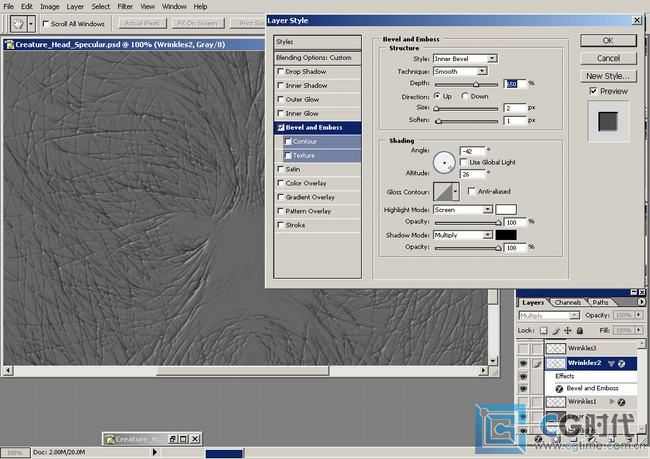The width and height of the screenshot is (650, 459).
Task: Click the Wrinkles1 layer thumbnail
Action: [556, 402]
